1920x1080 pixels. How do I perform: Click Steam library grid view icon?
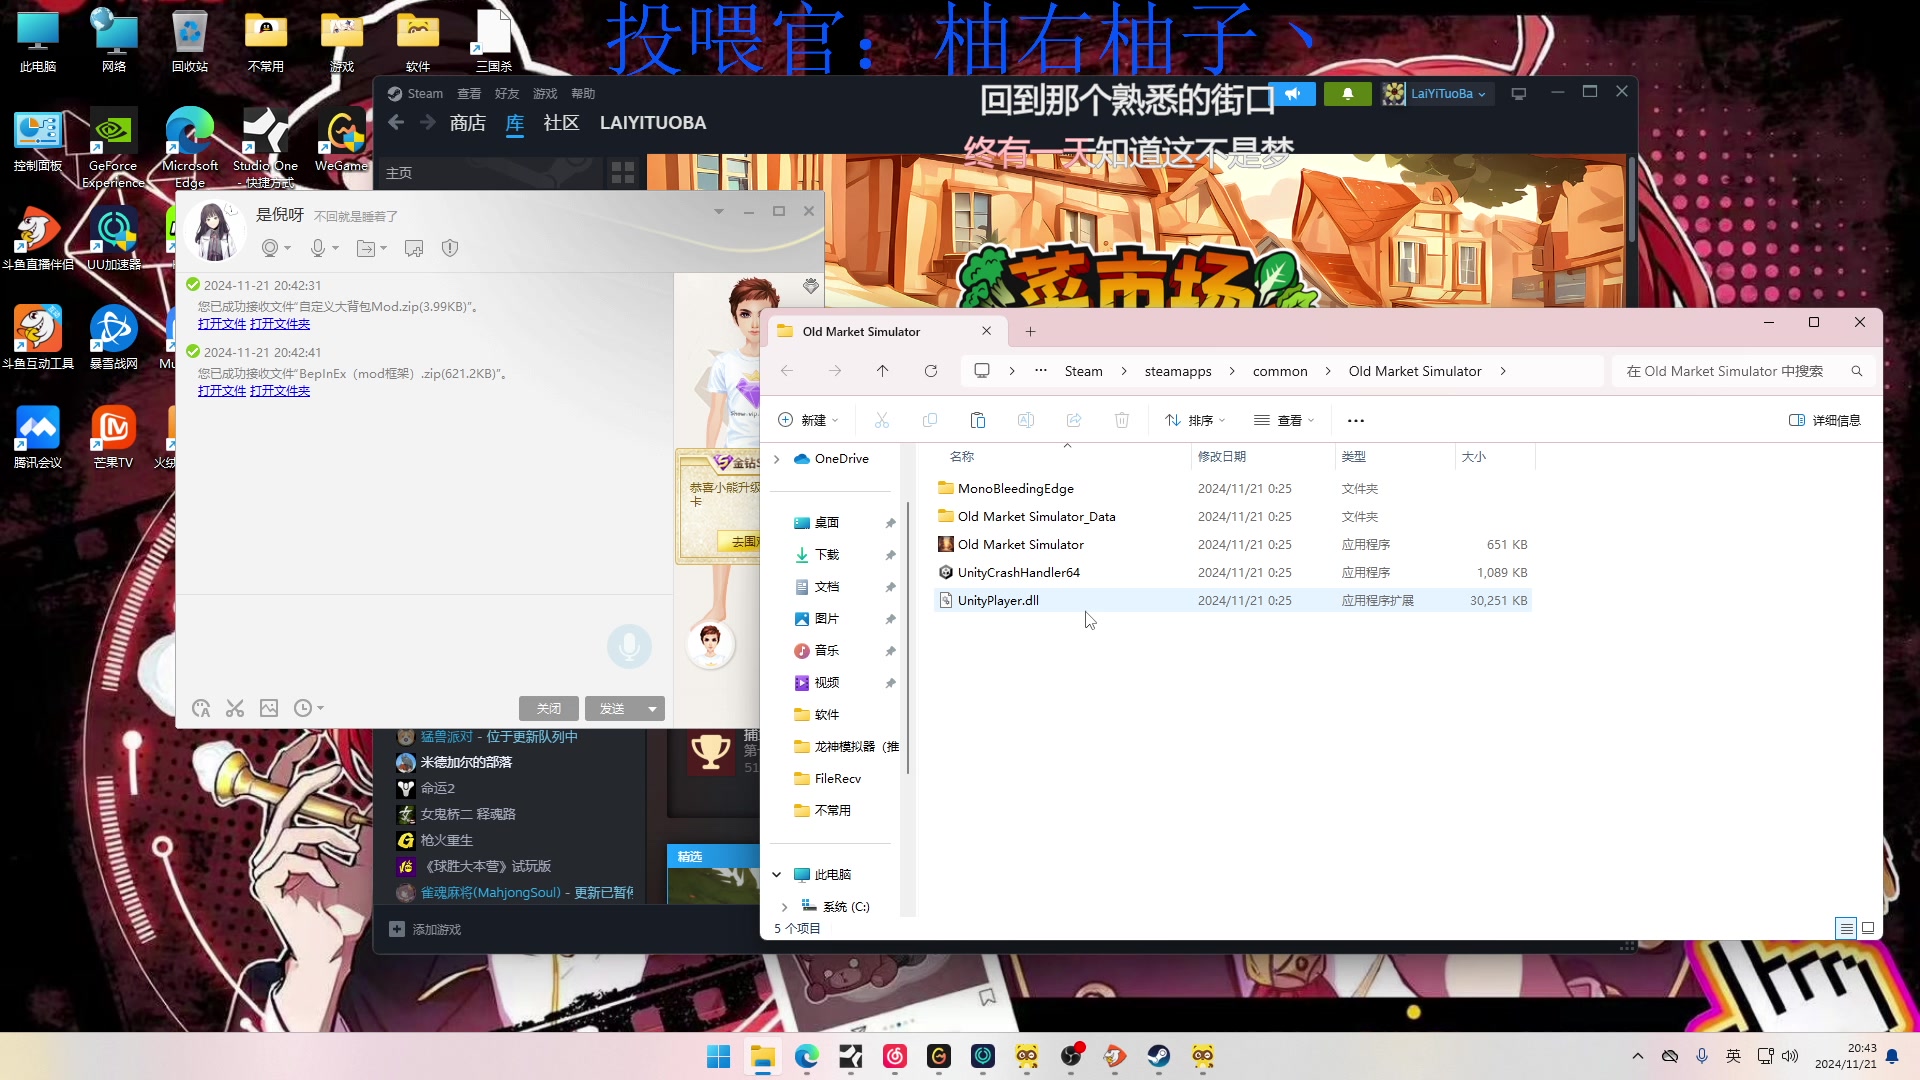coord(623,173)
